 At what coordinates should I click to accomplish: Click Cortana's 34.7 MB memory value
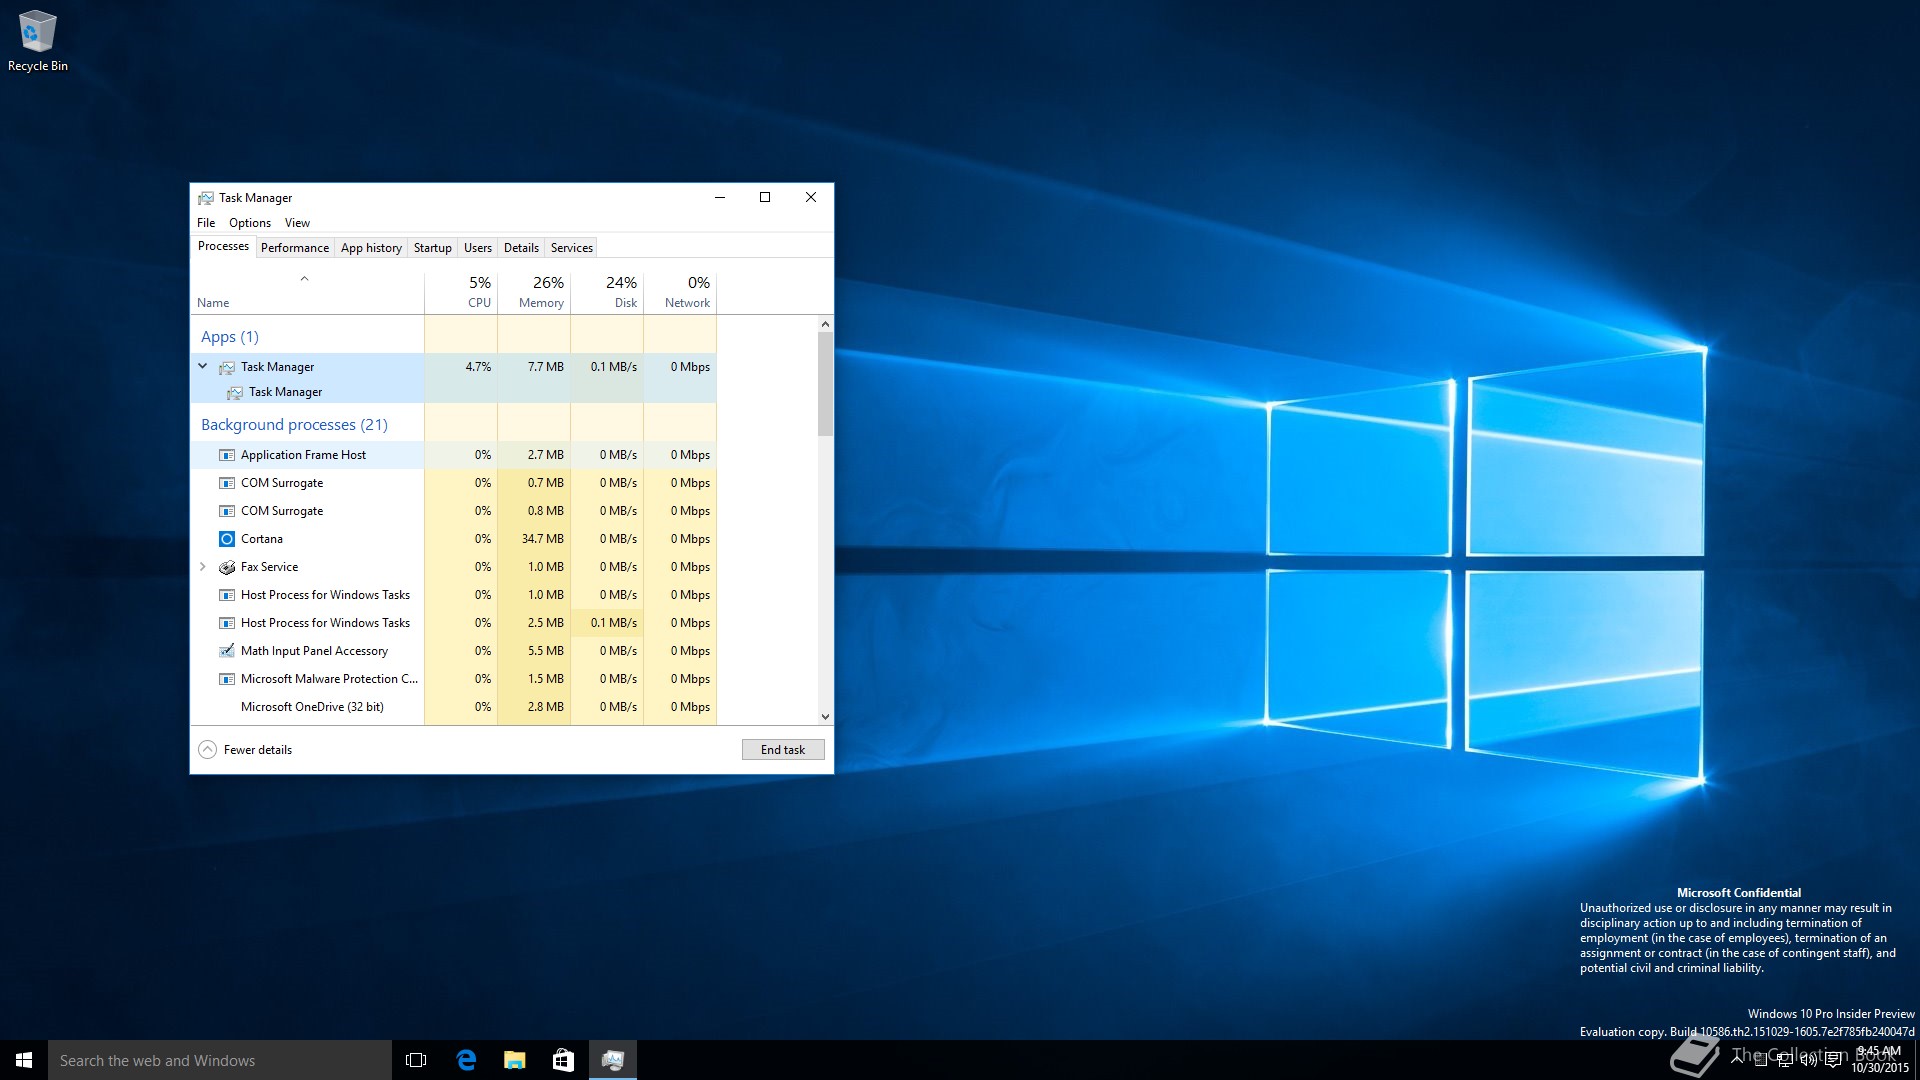543,539
